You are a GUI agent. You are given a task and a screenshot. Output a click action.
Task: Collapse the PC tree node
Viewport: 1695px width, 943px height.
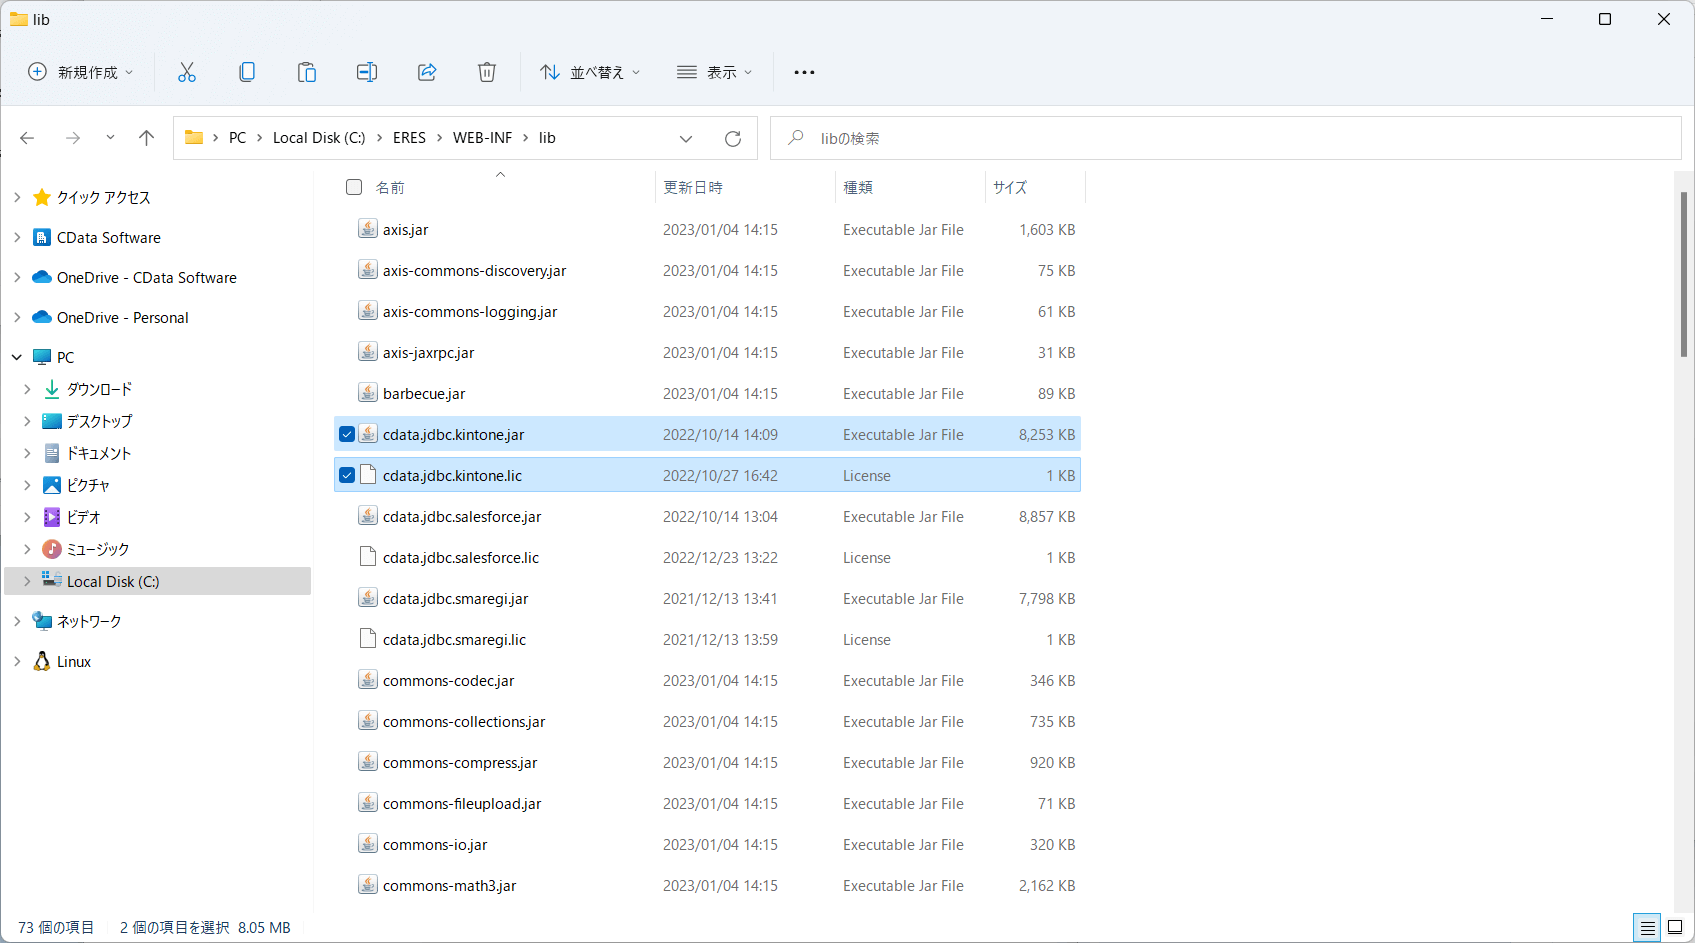pyautogui.click(x=17, y=357)
